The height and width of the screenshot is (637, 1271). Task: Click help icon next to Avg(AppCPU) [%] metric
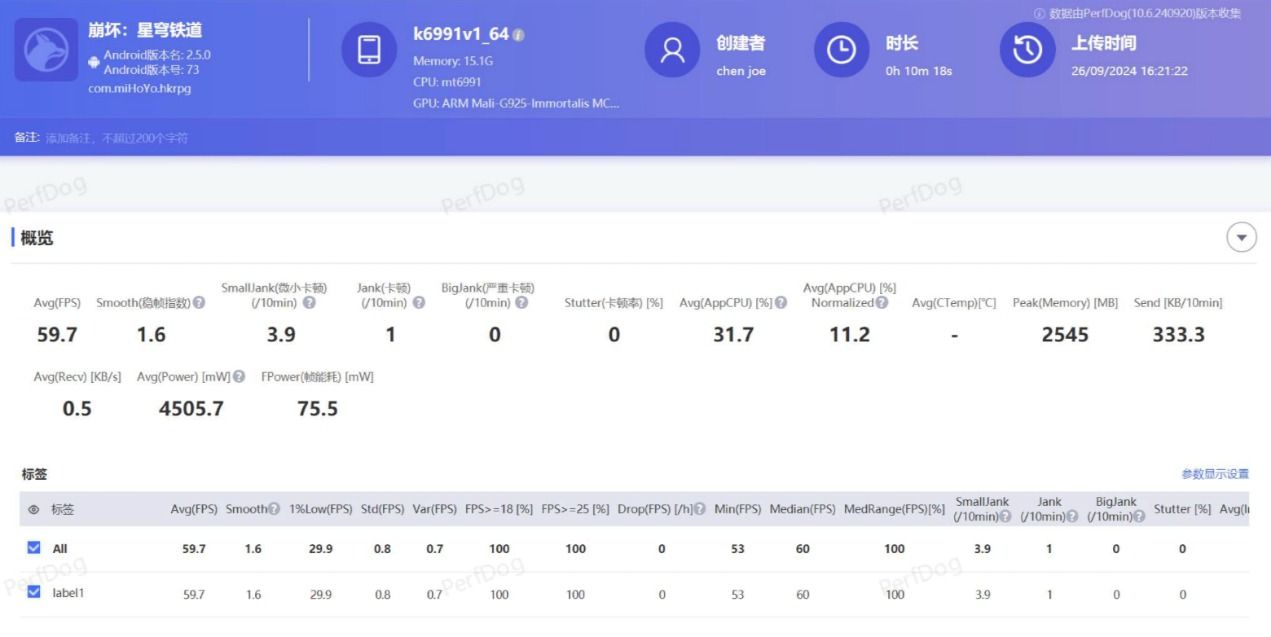780,303
